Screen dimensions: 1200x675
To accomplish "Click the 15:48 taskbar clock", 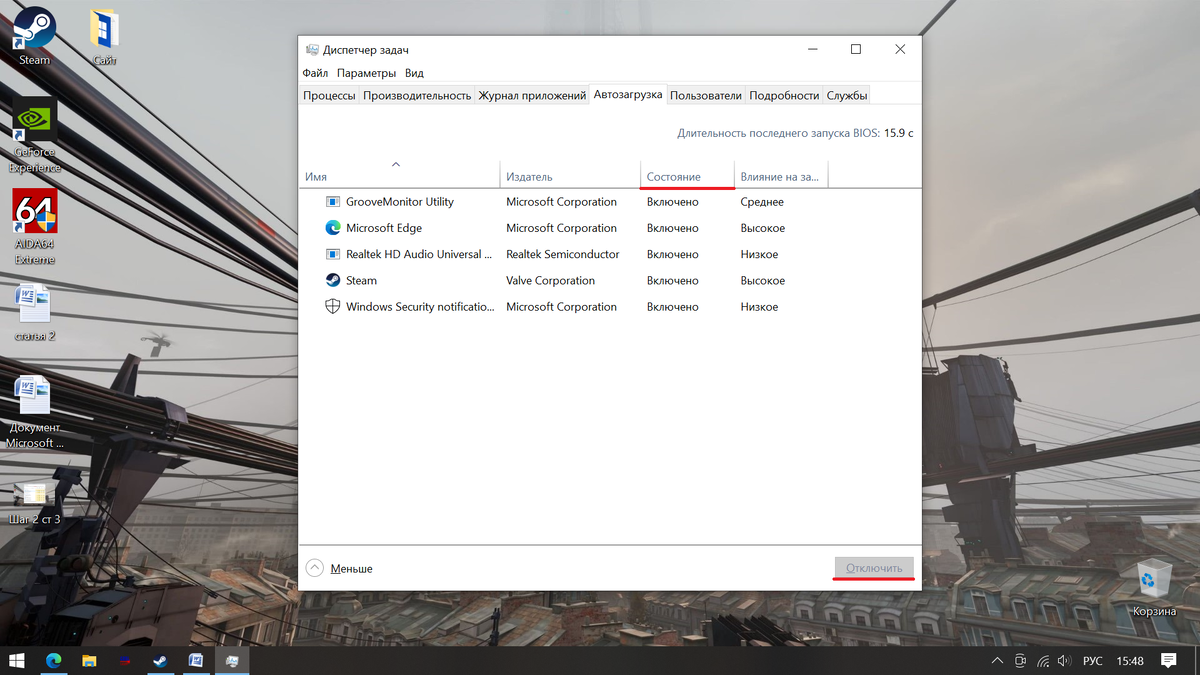I will (x=1130, y=661).
